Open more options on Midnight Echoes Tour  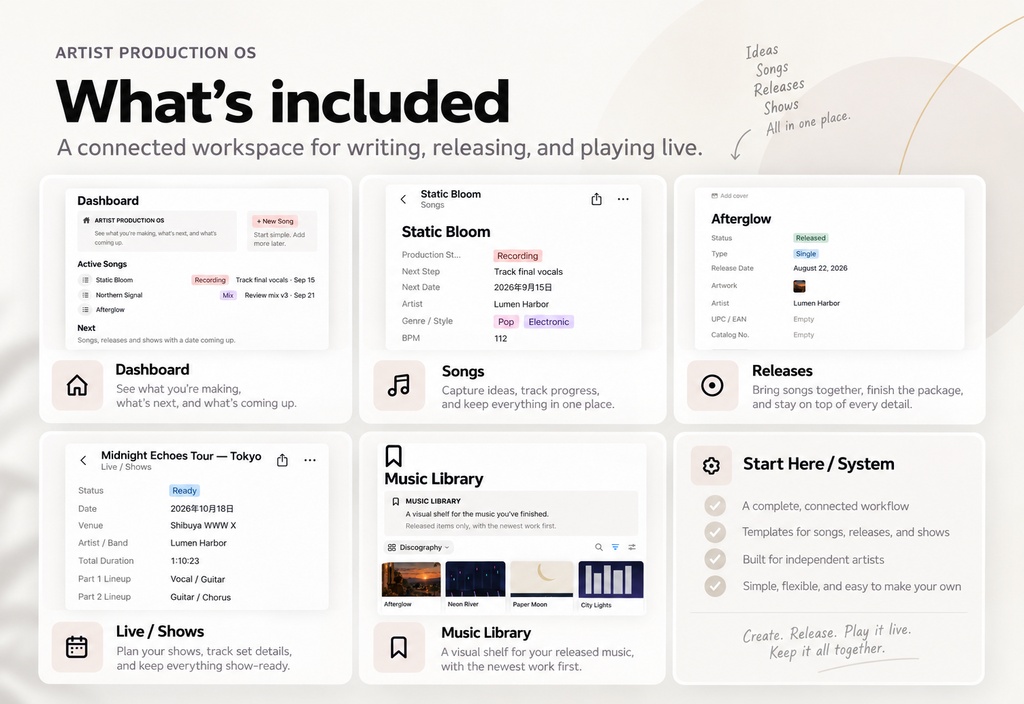point(310,460)
